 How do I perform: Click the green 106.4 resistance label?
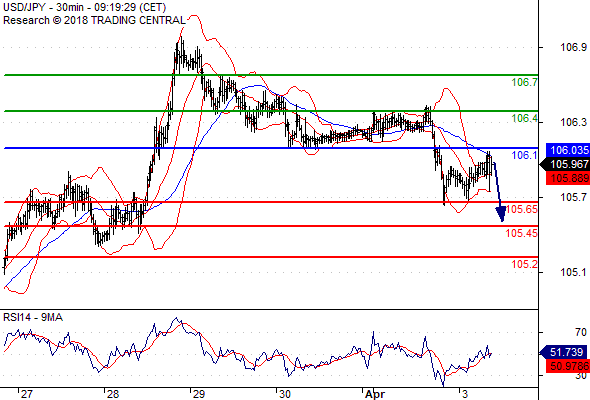tap(525, 119)
